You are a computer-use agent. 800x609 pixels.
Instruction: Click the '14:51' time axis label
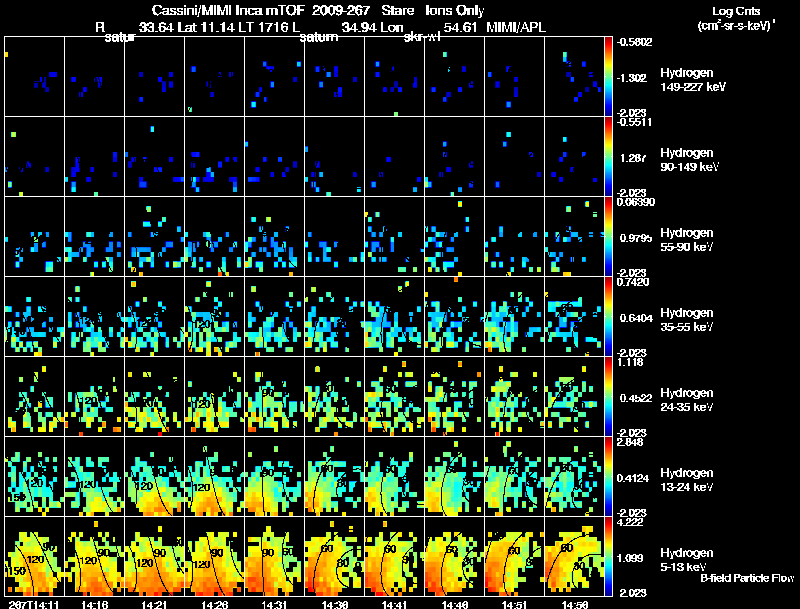click(514, 604)
